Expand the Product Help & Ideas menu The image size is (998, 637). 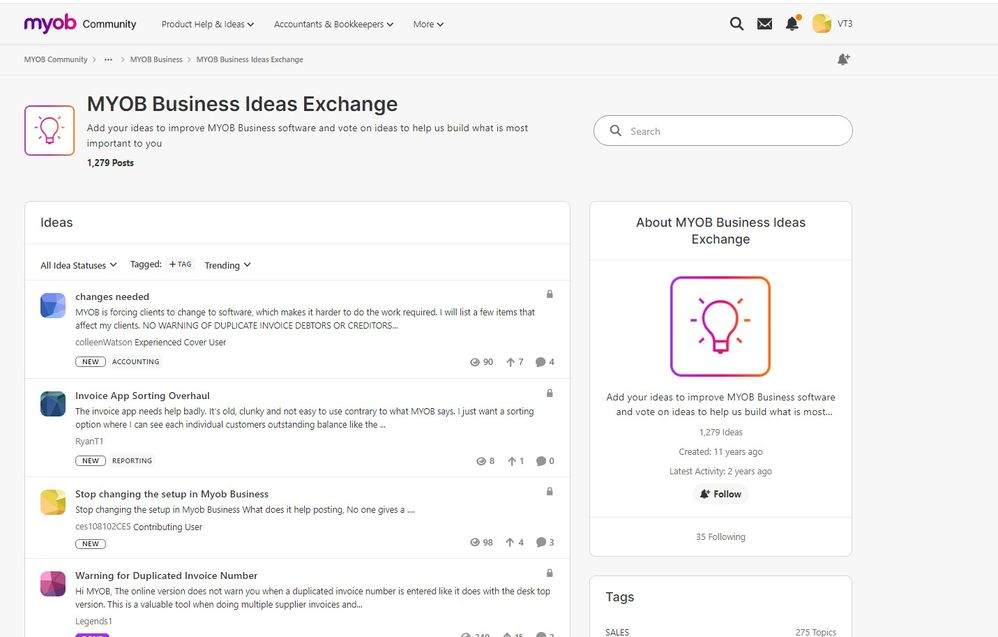point(208,24)
